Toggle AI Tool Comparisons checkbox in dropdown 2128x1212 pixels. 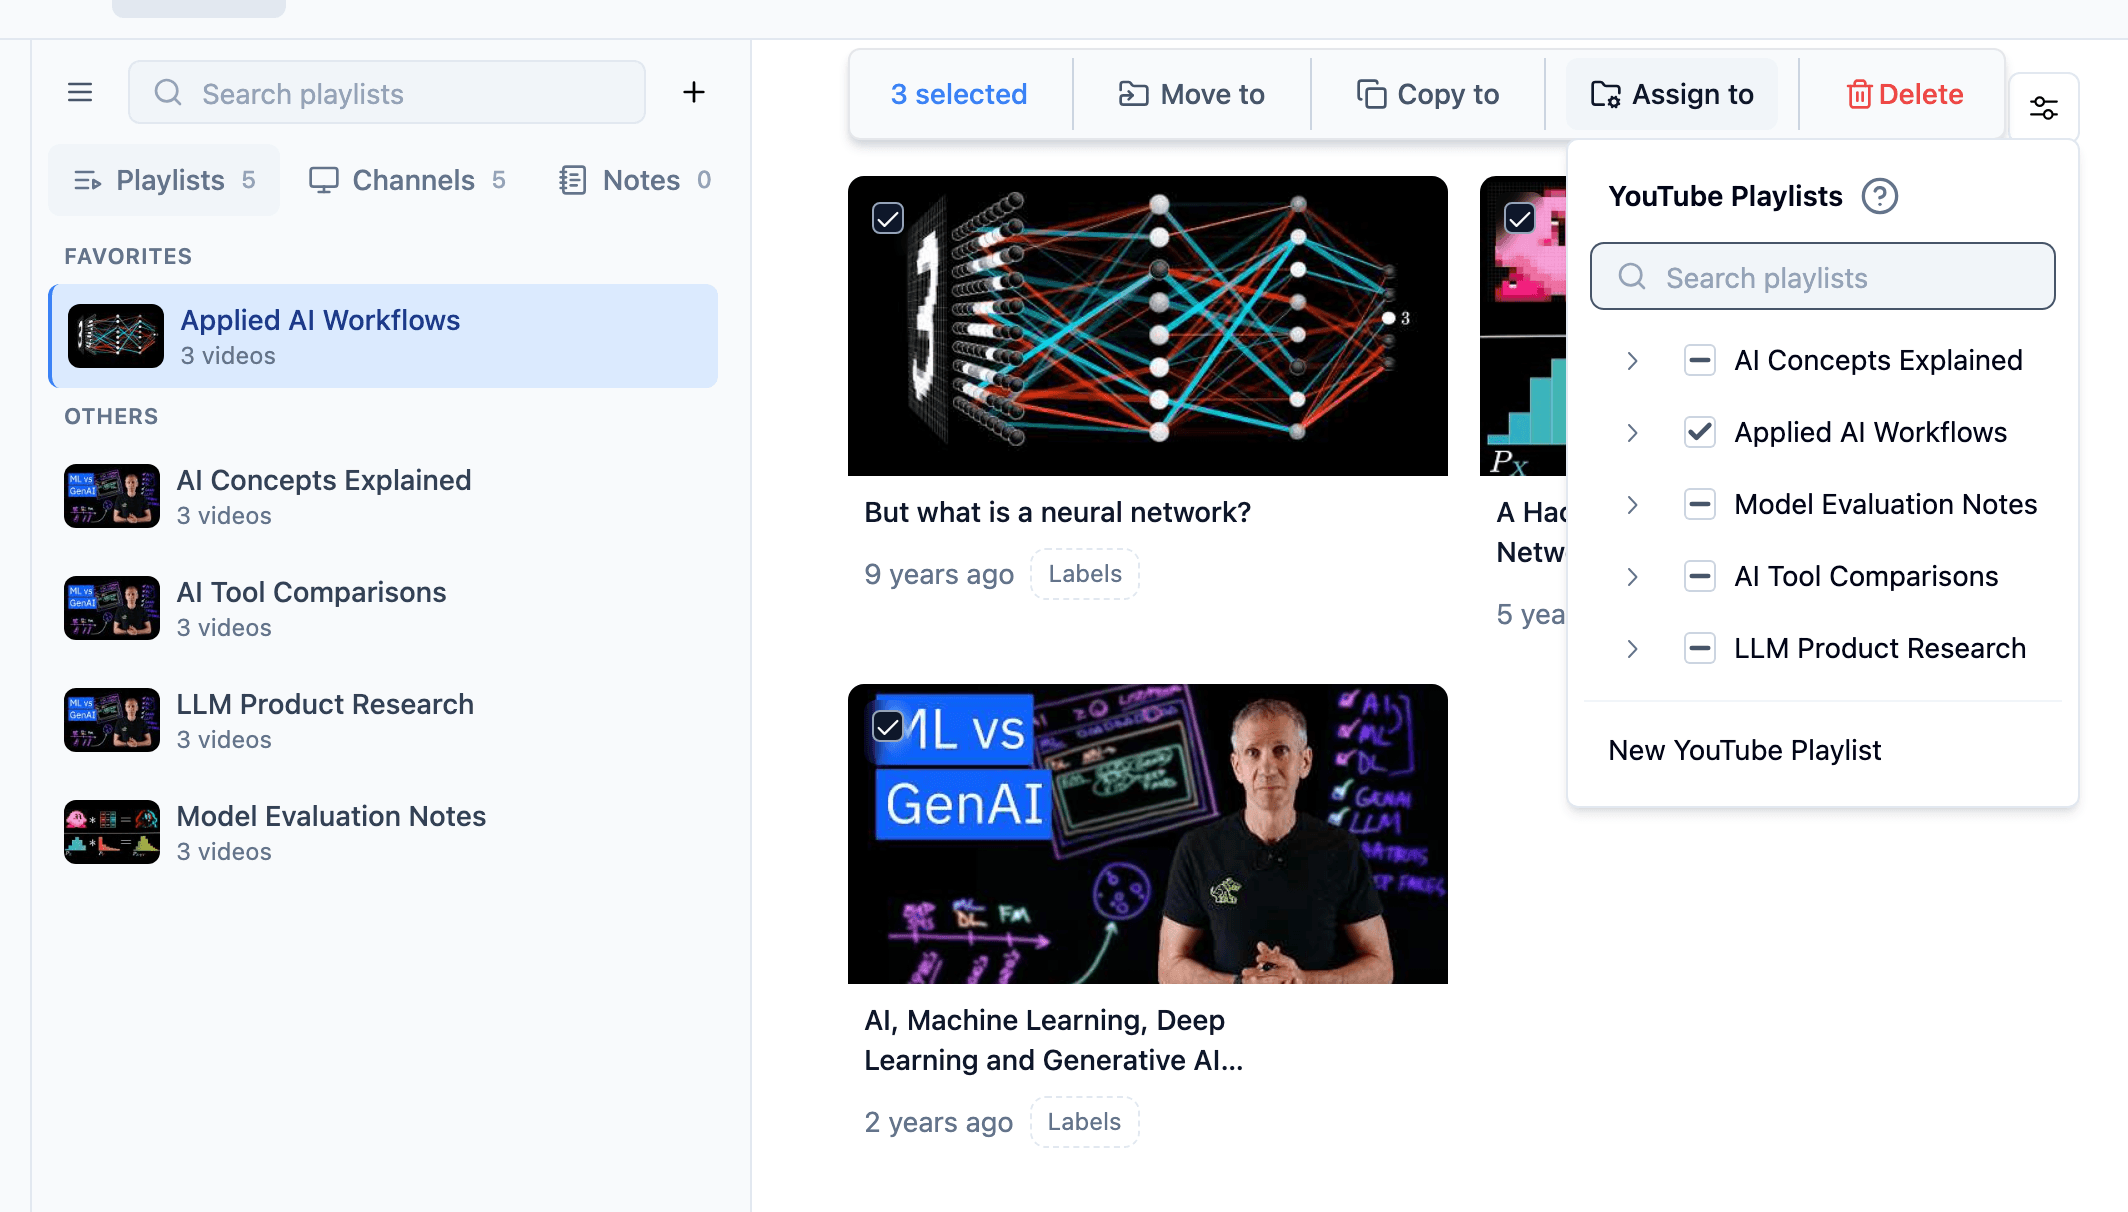1700,576
